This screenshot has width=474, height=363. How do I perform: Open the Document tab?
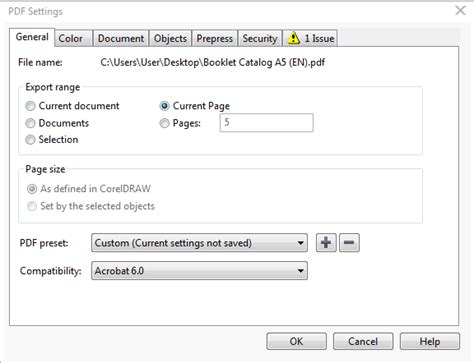coord(121,38)
